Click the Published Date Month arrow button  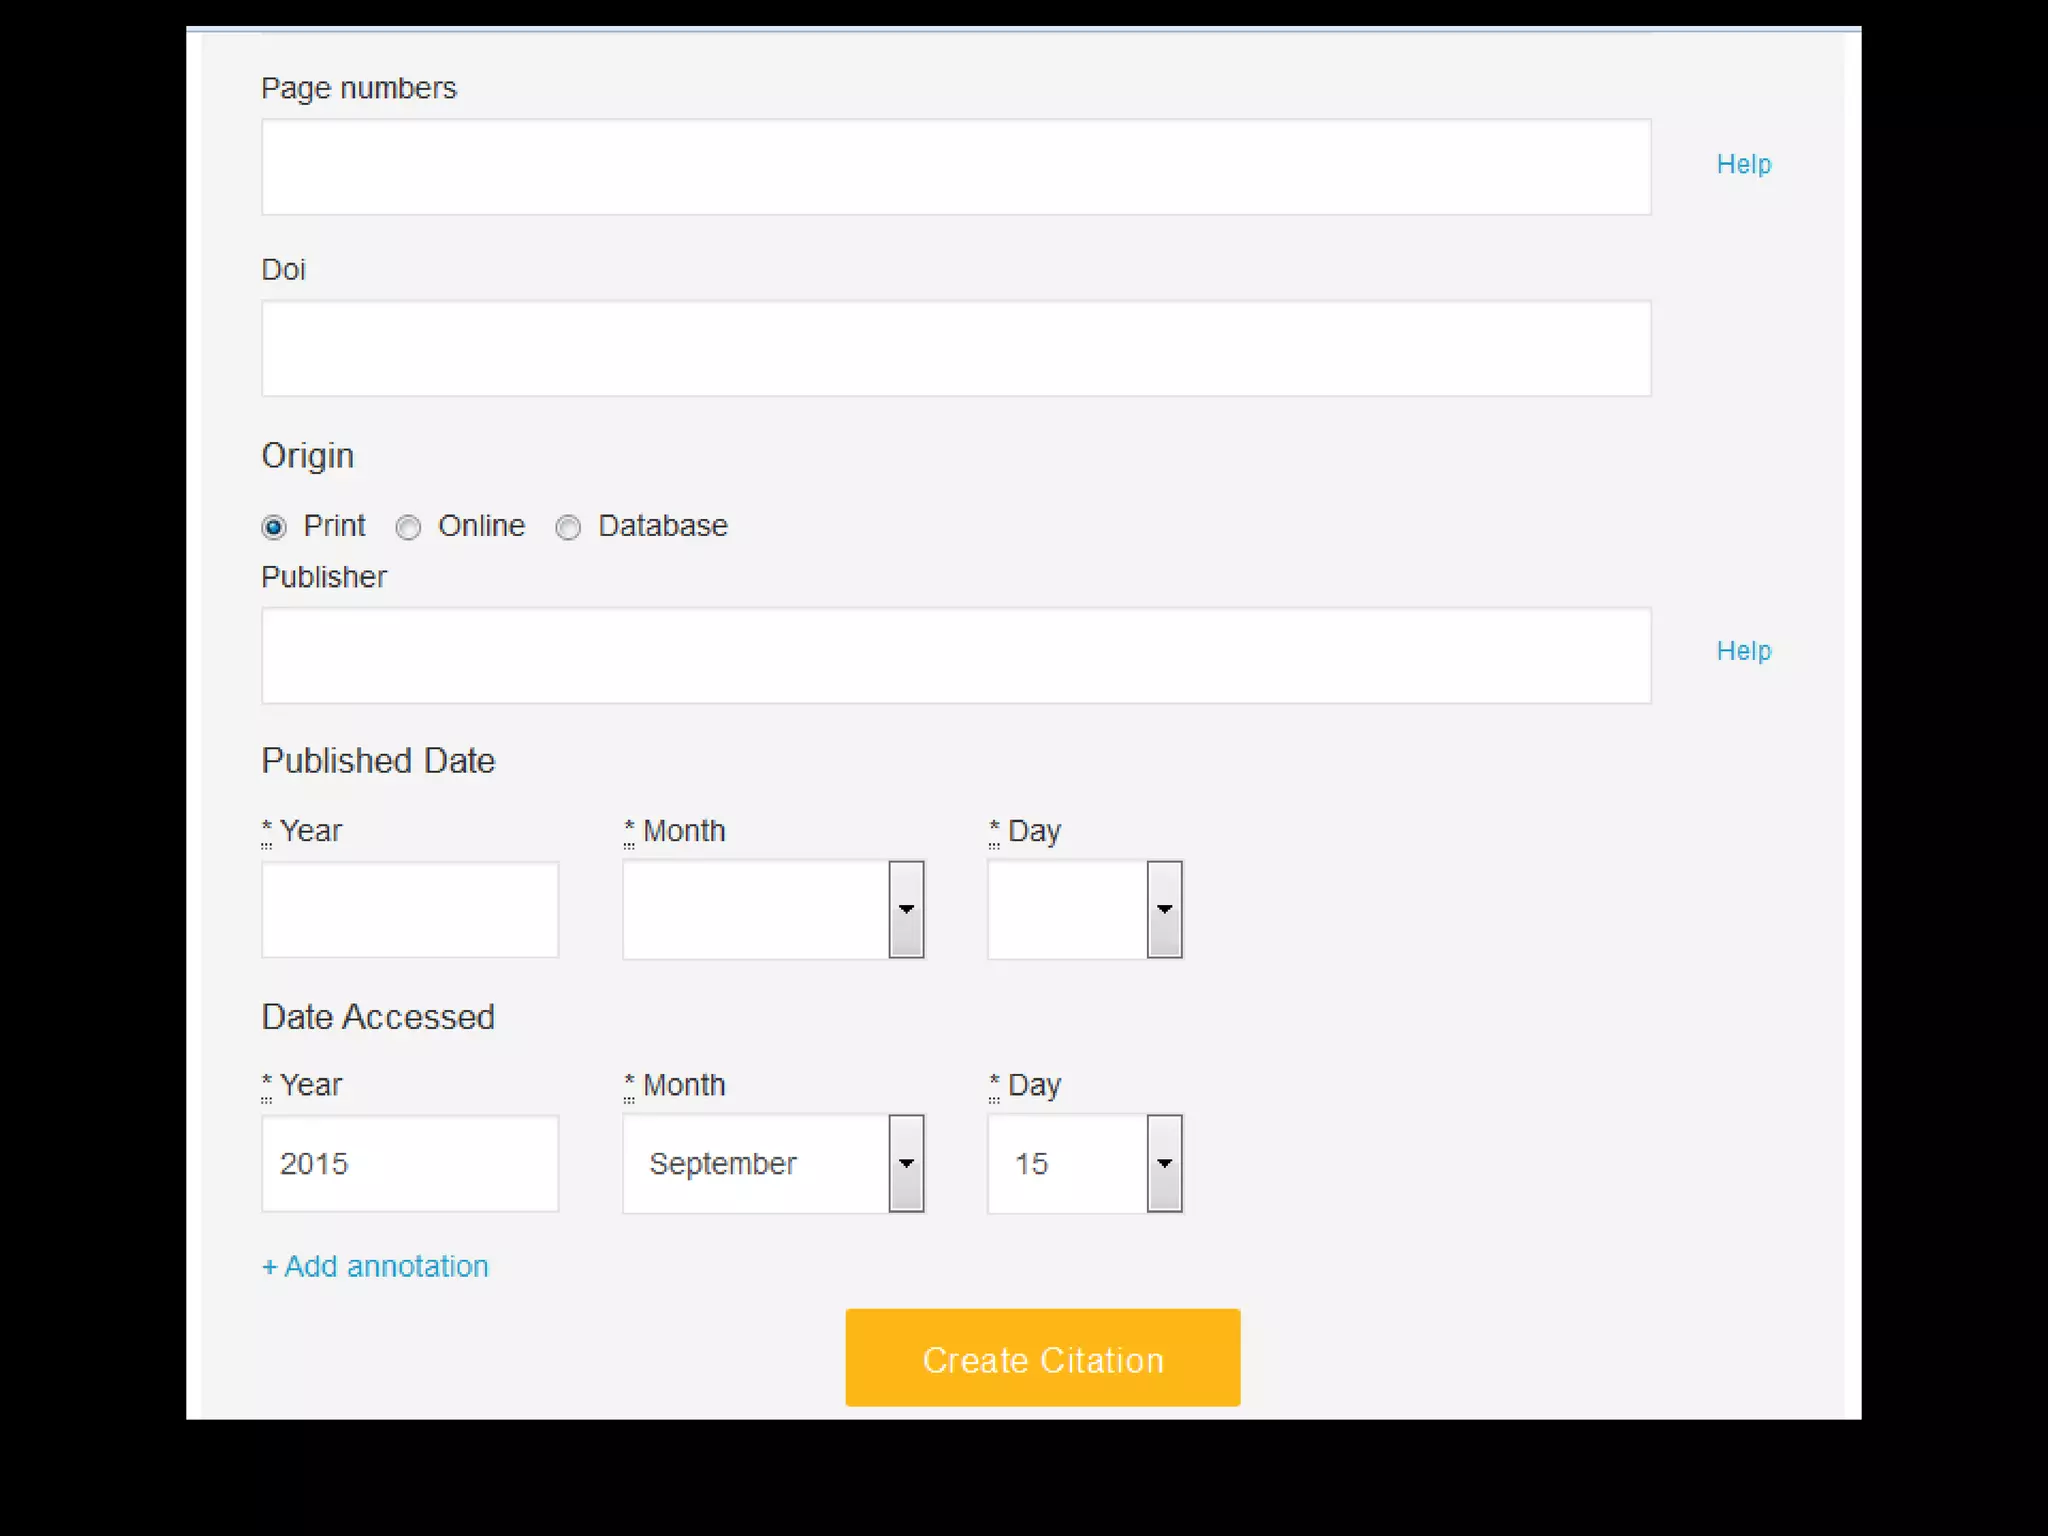coord(906,910)
